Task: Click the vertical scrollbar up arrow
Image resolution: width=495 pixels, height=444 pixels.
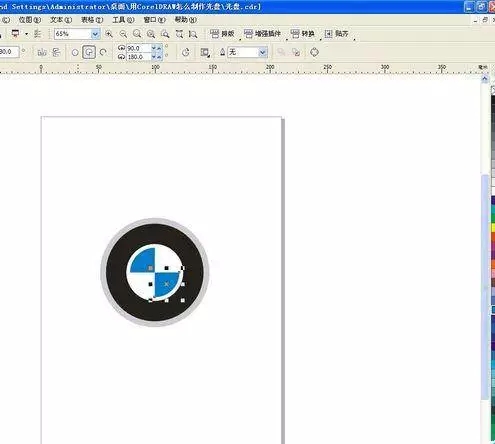Action: (485, 79)
